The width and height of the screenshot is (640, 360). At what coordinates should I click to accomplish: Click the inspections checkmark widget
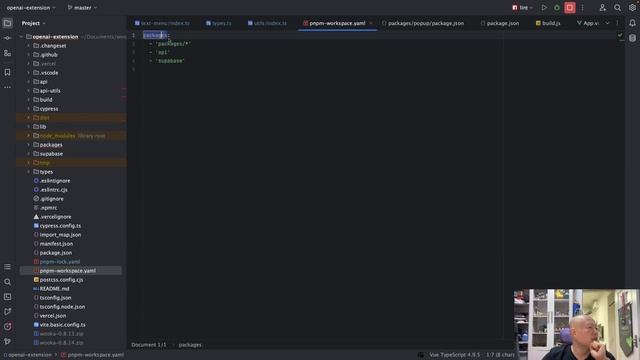point(620,36)
